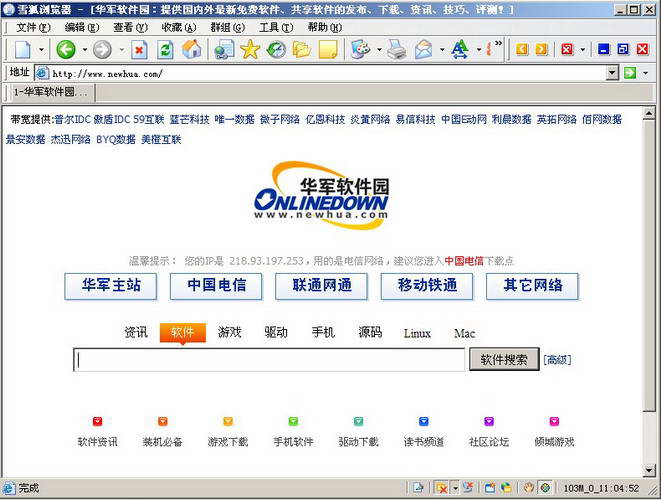661x500 pixels.
Task: Switch to next tab with orange right arrow
Action: (x=541, y=50)
